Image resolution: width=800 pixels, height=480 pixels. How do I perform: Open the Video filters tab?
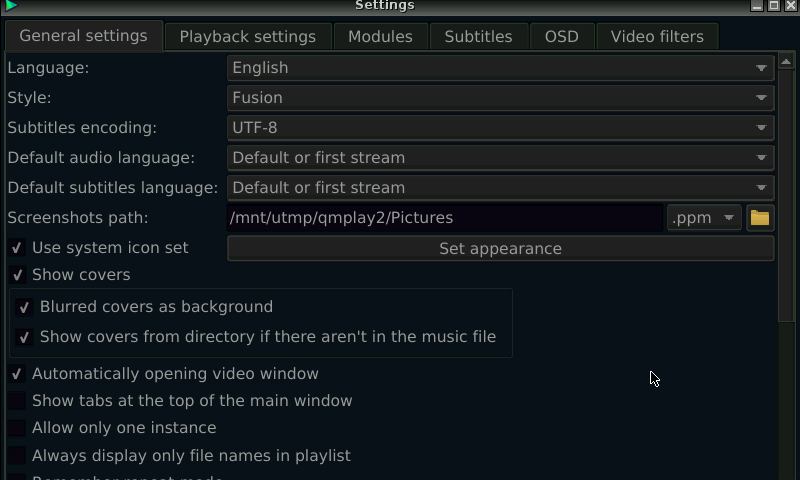point(657,37)
